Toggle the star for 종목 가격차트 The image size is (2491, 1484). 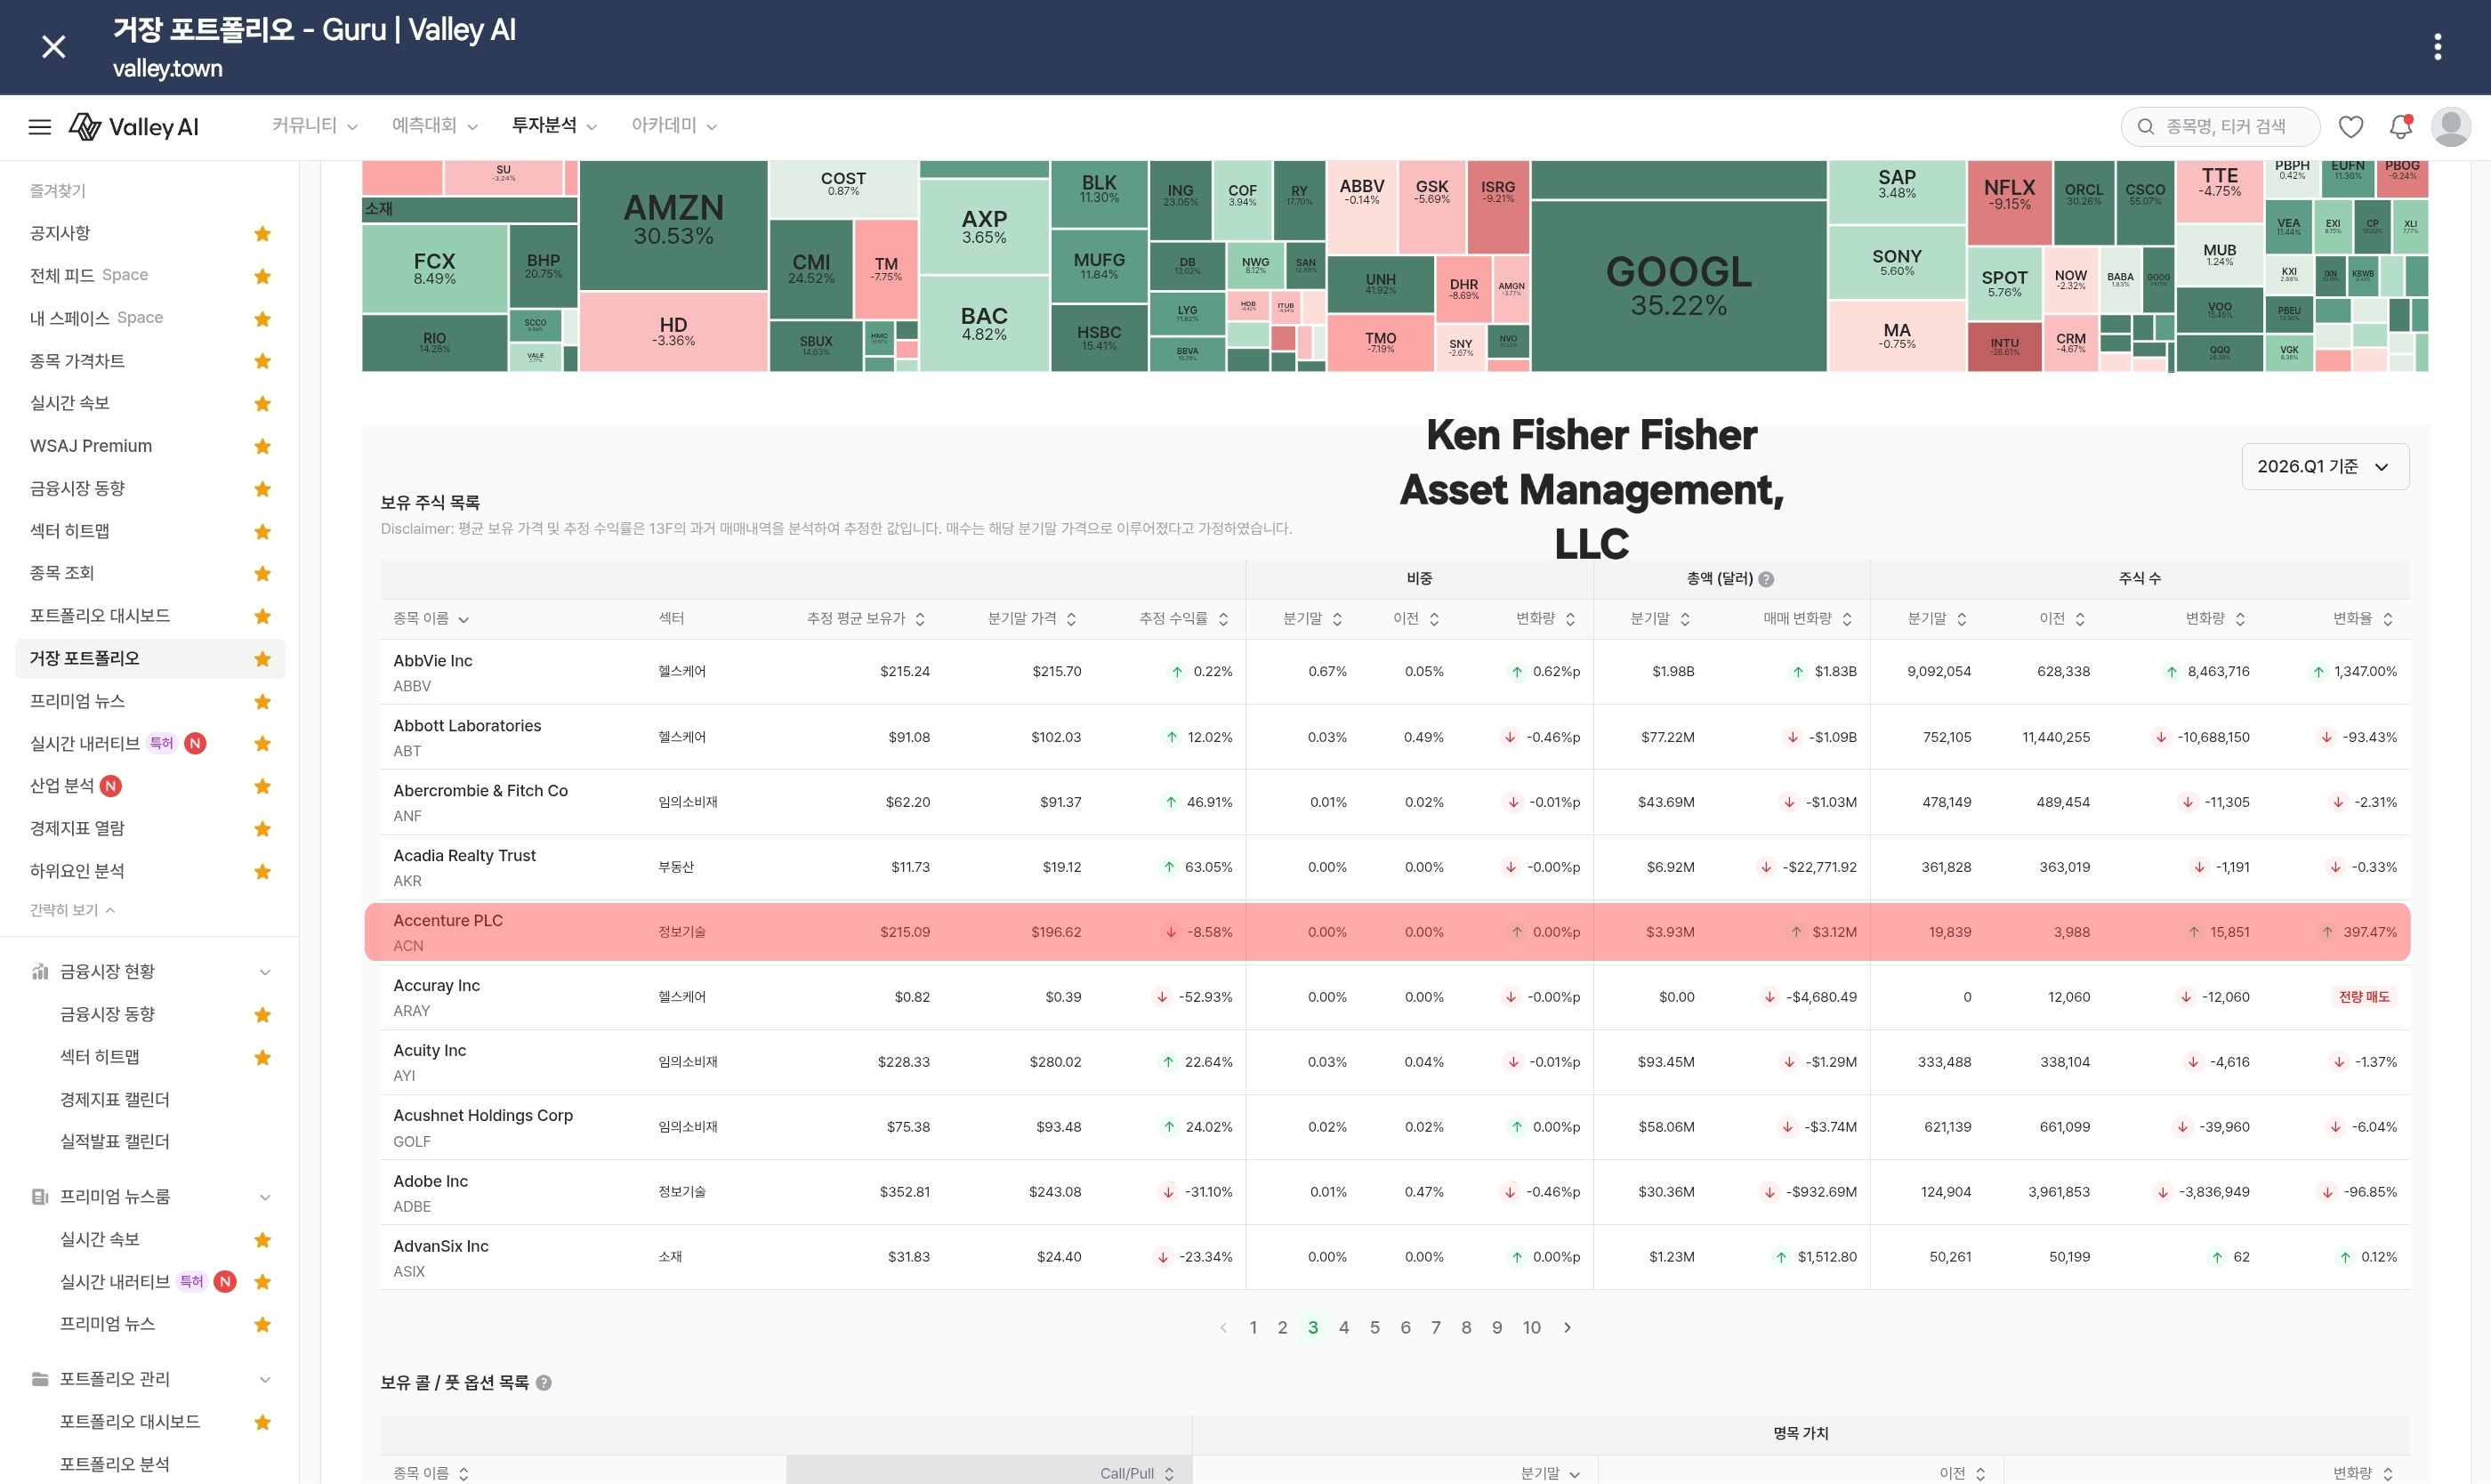[263, 361]
